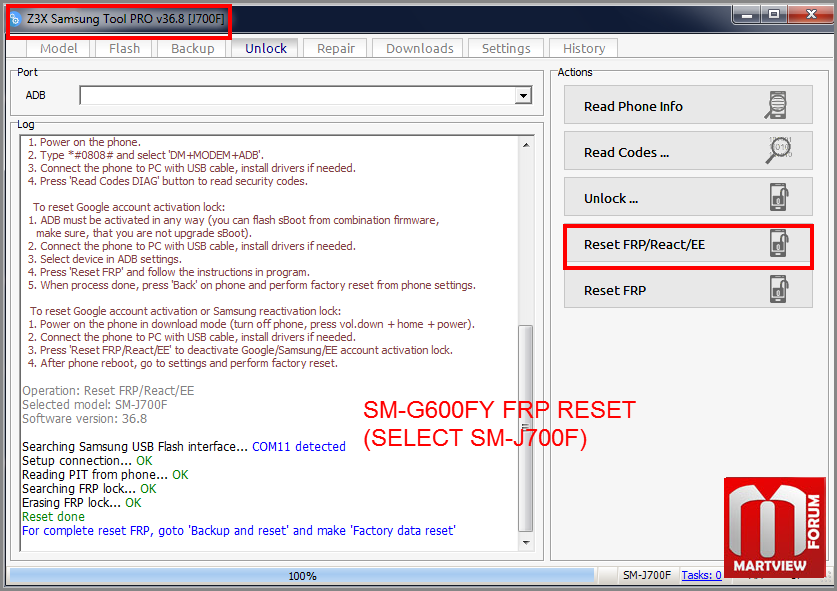Click the log scrollbar down arrow
Image resolution: width=837 pixels, height=591 pixels.
(526, 542)
